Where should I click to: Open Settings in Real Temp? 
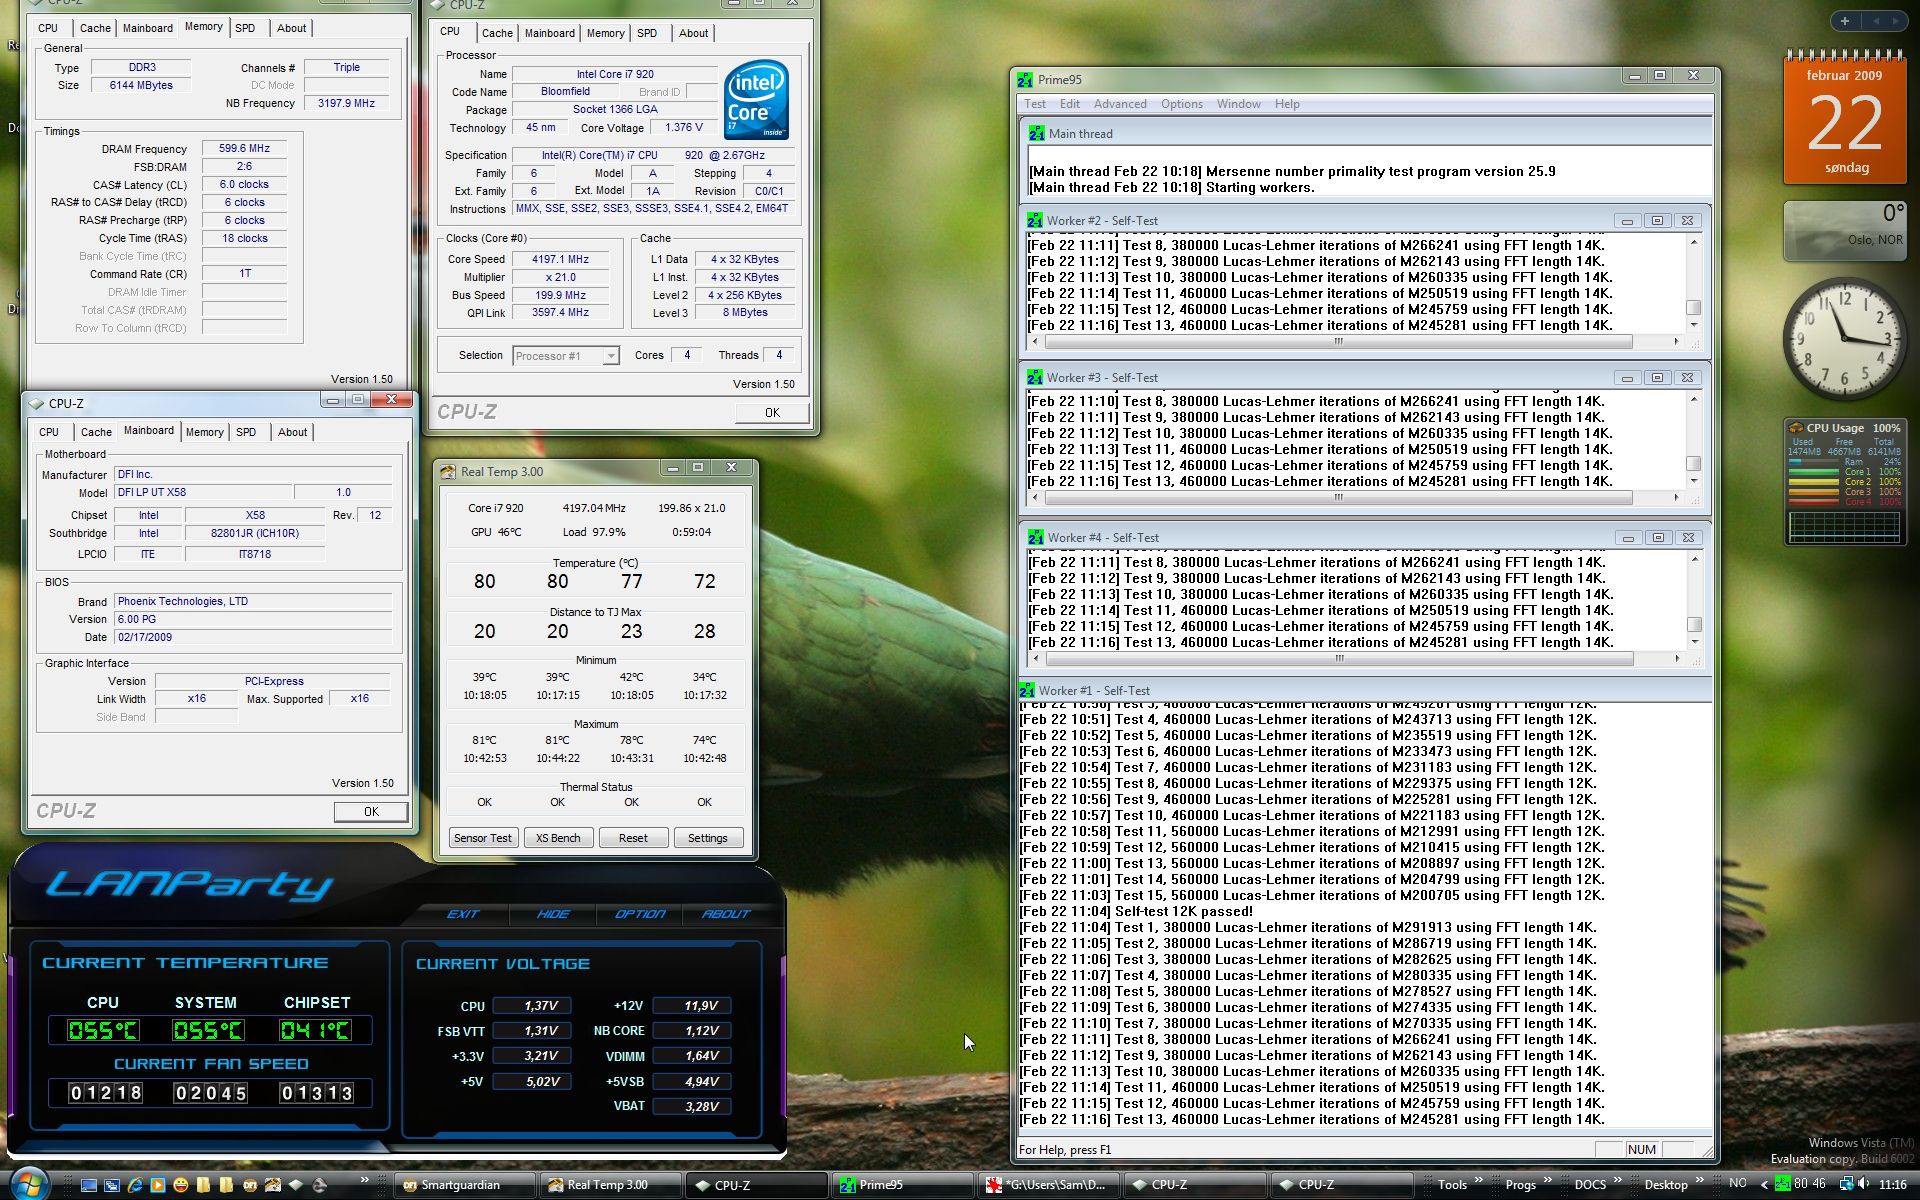pos(708,838)
